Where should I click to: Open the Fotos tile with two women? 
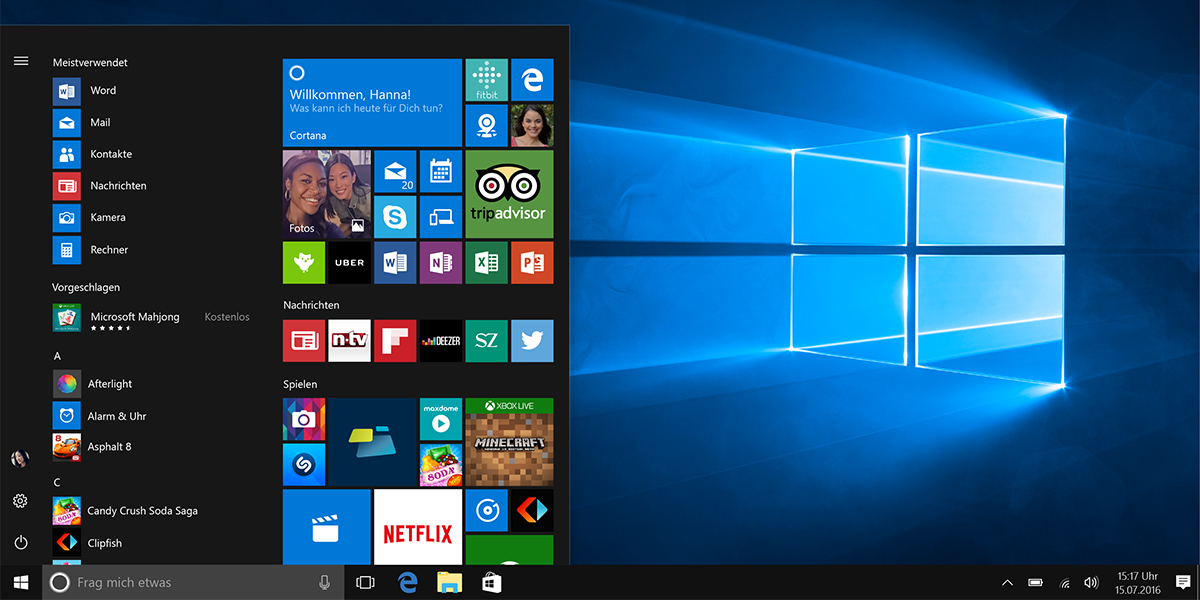pyautogui.click(x=327, y=194)
